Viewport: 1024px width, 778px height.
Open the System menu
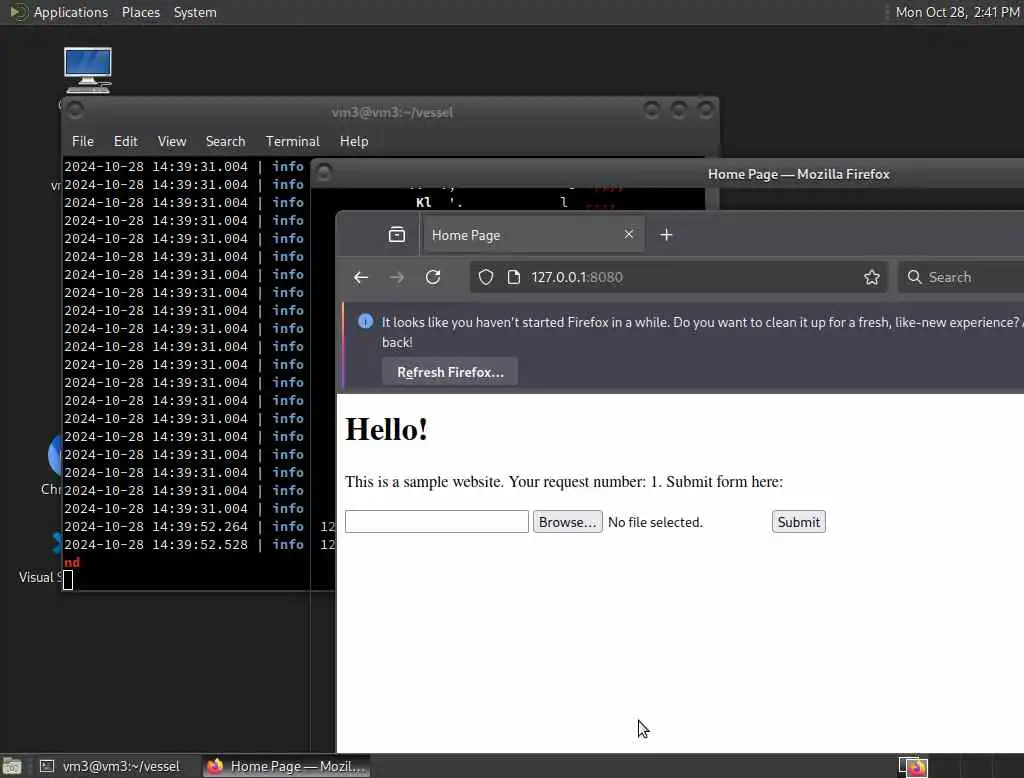point(195,12)
